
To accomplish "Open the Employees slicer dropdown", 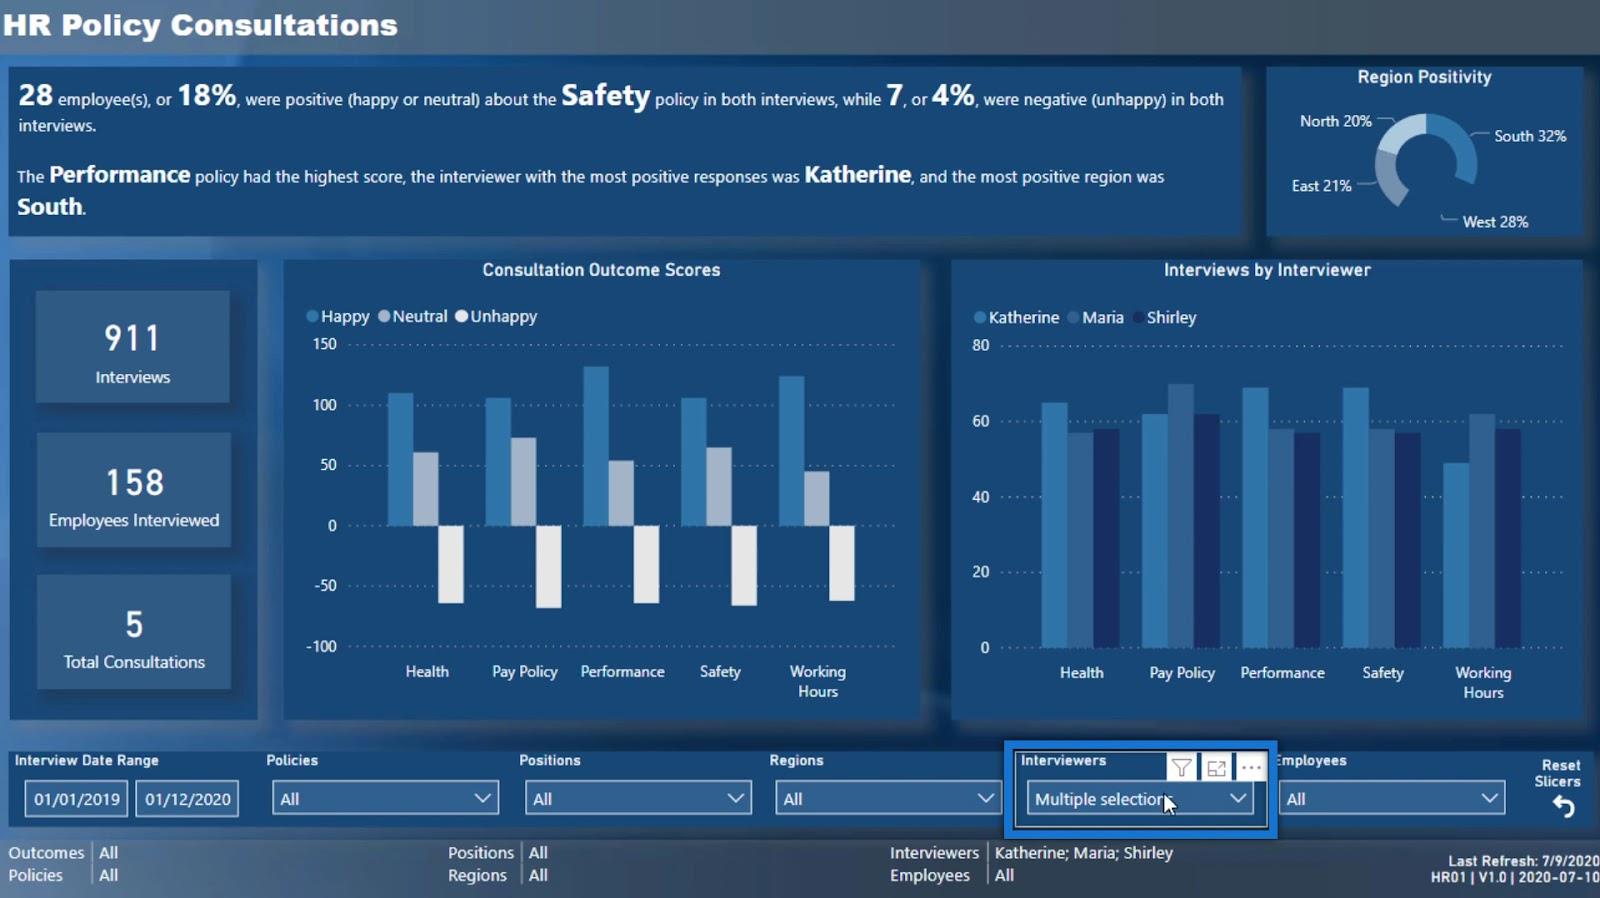I will [x=1391, y=798].
